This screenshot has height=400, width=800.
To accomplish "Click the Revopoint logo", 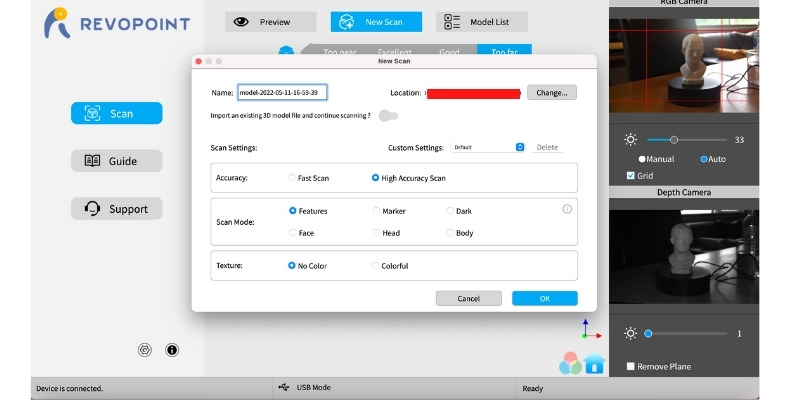I will pyautogui.click(x=117, y=23).
